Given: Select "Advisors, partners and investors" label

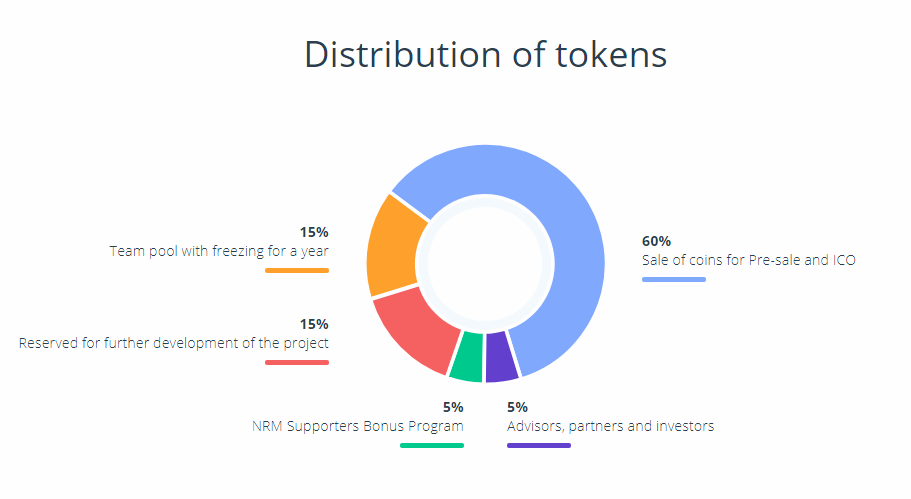Looking at the screenshot, I should pos(610,426).
